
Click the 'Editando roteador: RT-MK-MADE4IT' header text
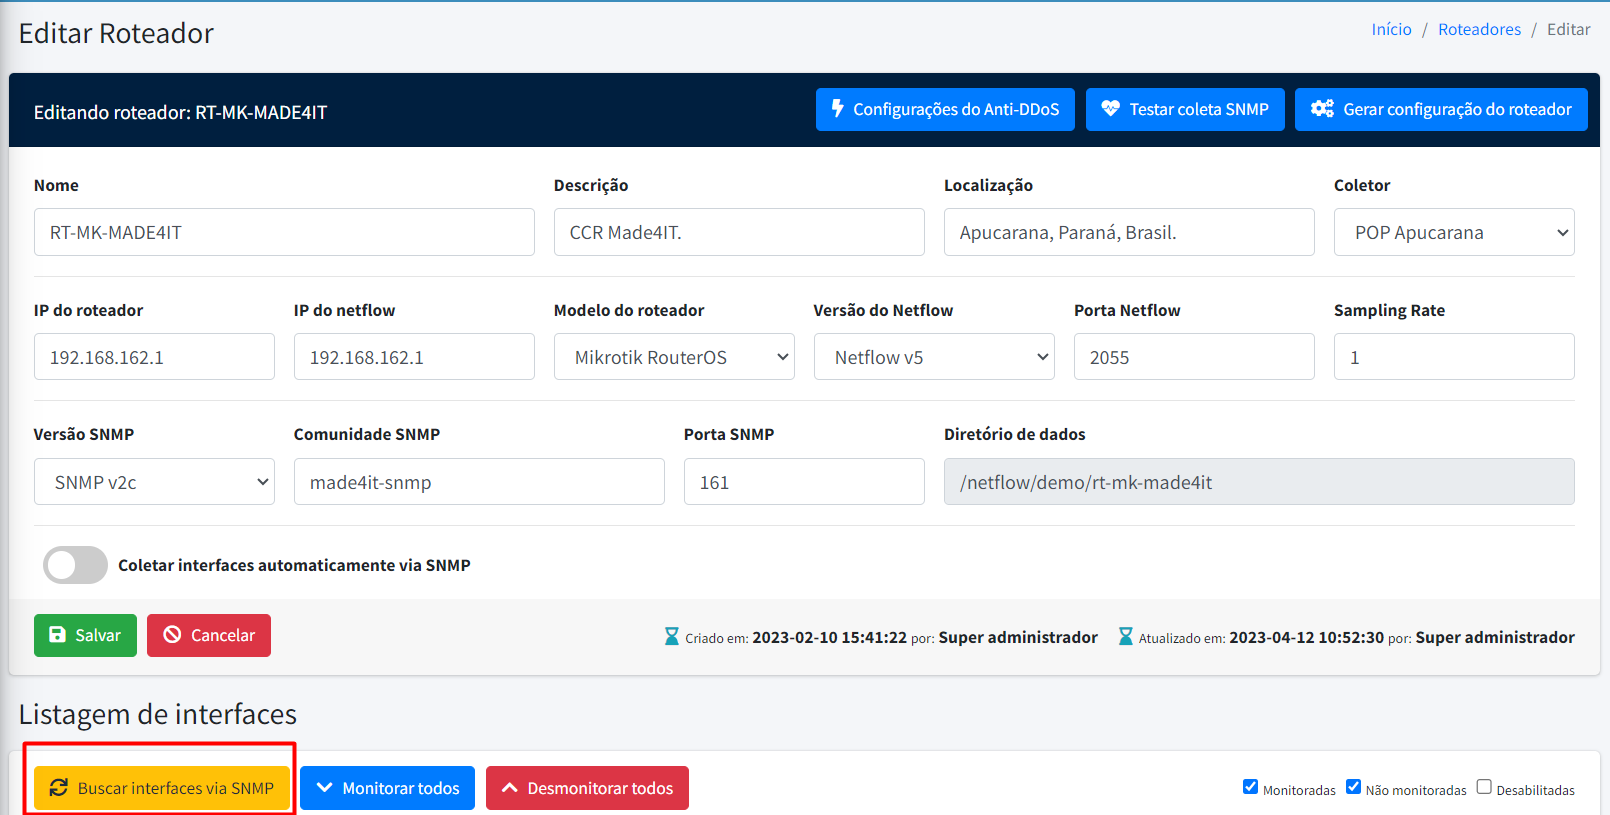click(180, 112)
